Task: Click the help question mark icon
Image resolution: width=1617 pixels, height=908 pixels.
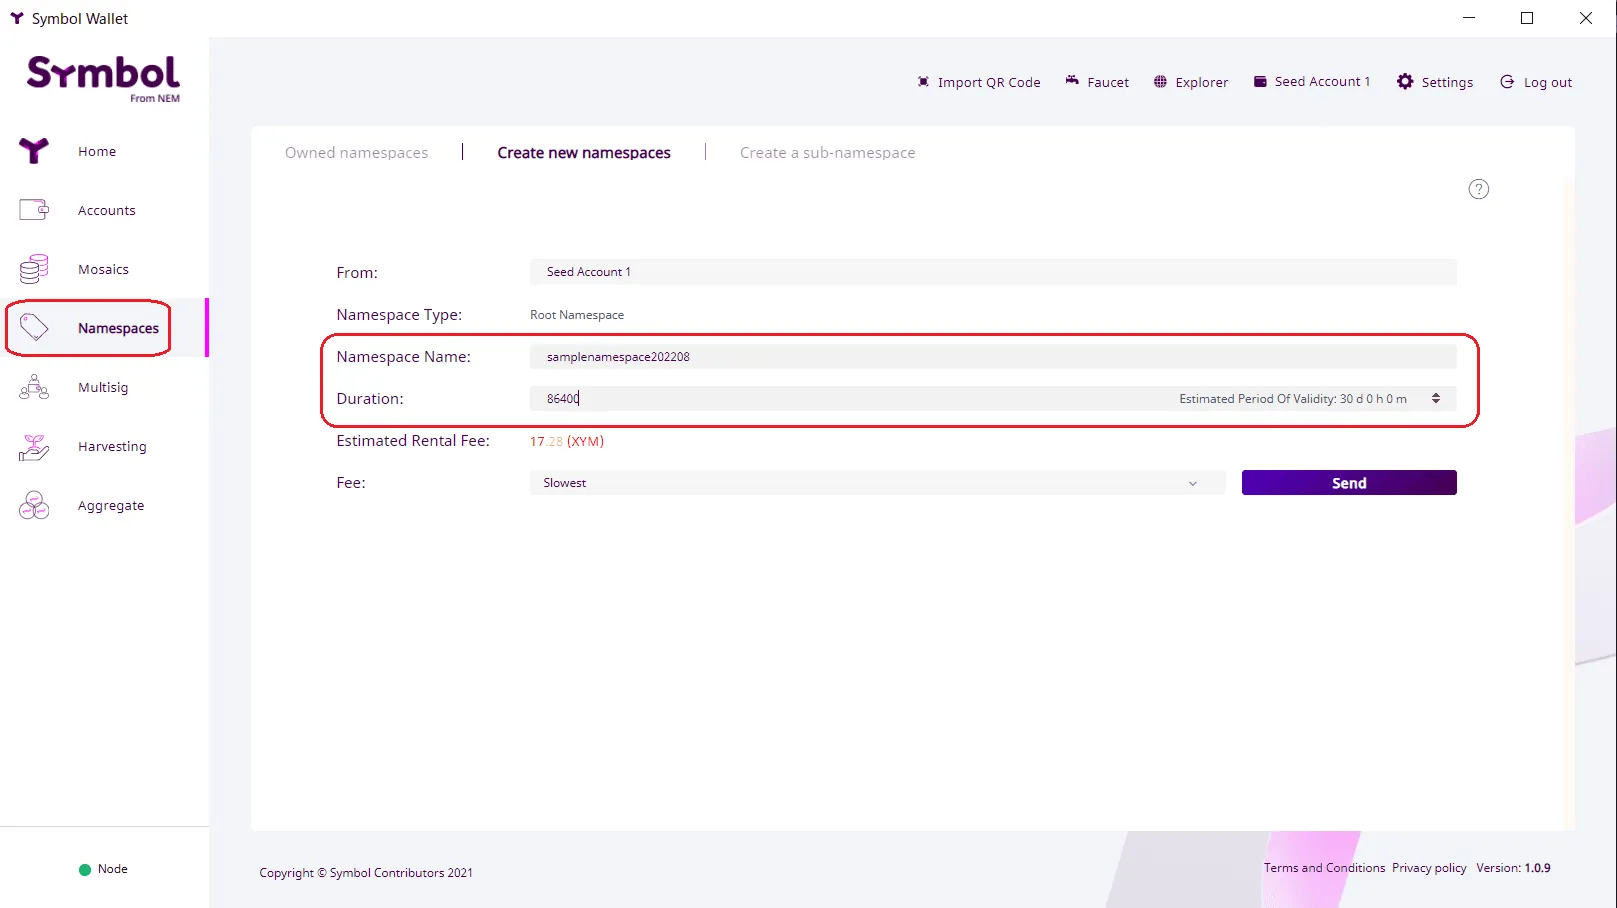Action: (1478, 189)
